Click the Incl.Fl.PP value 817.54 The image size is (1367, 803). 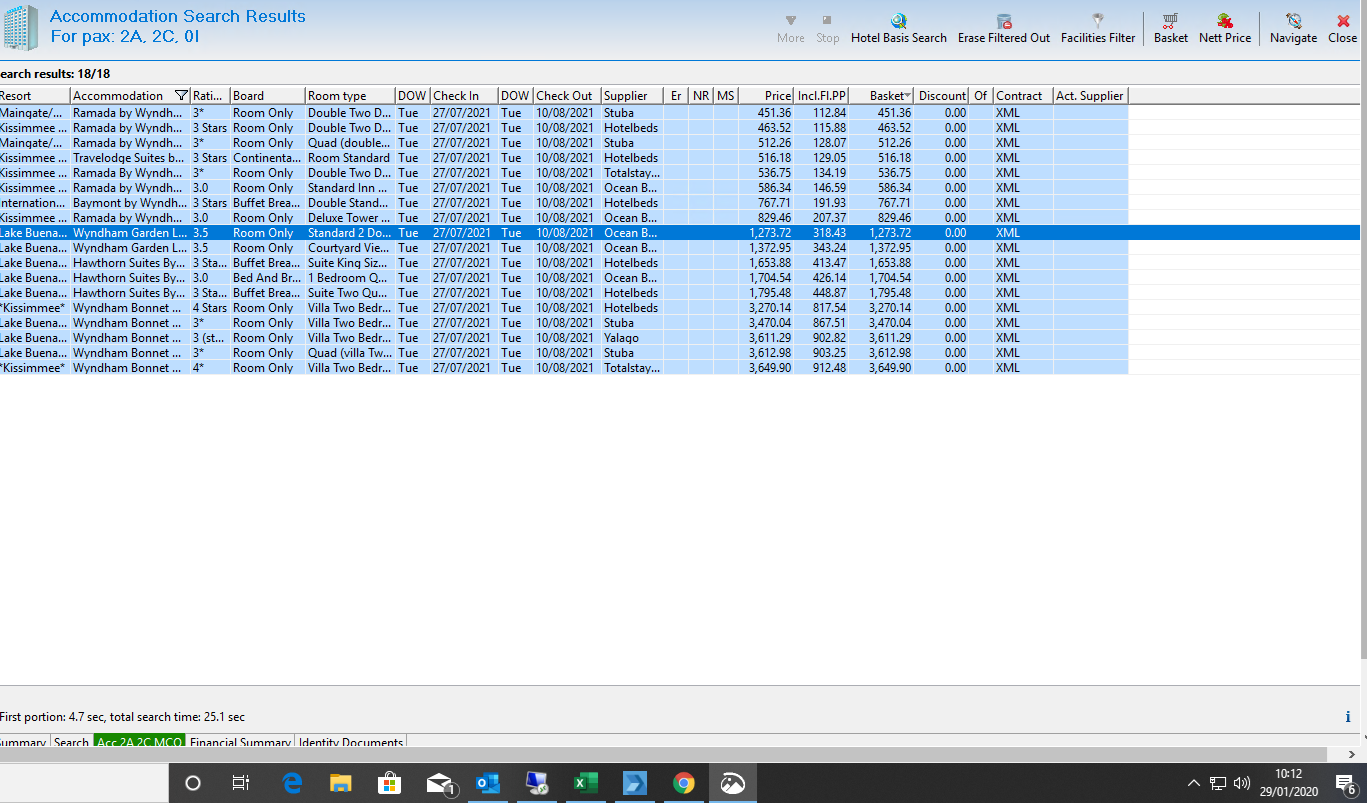click(x=821, y=308)
